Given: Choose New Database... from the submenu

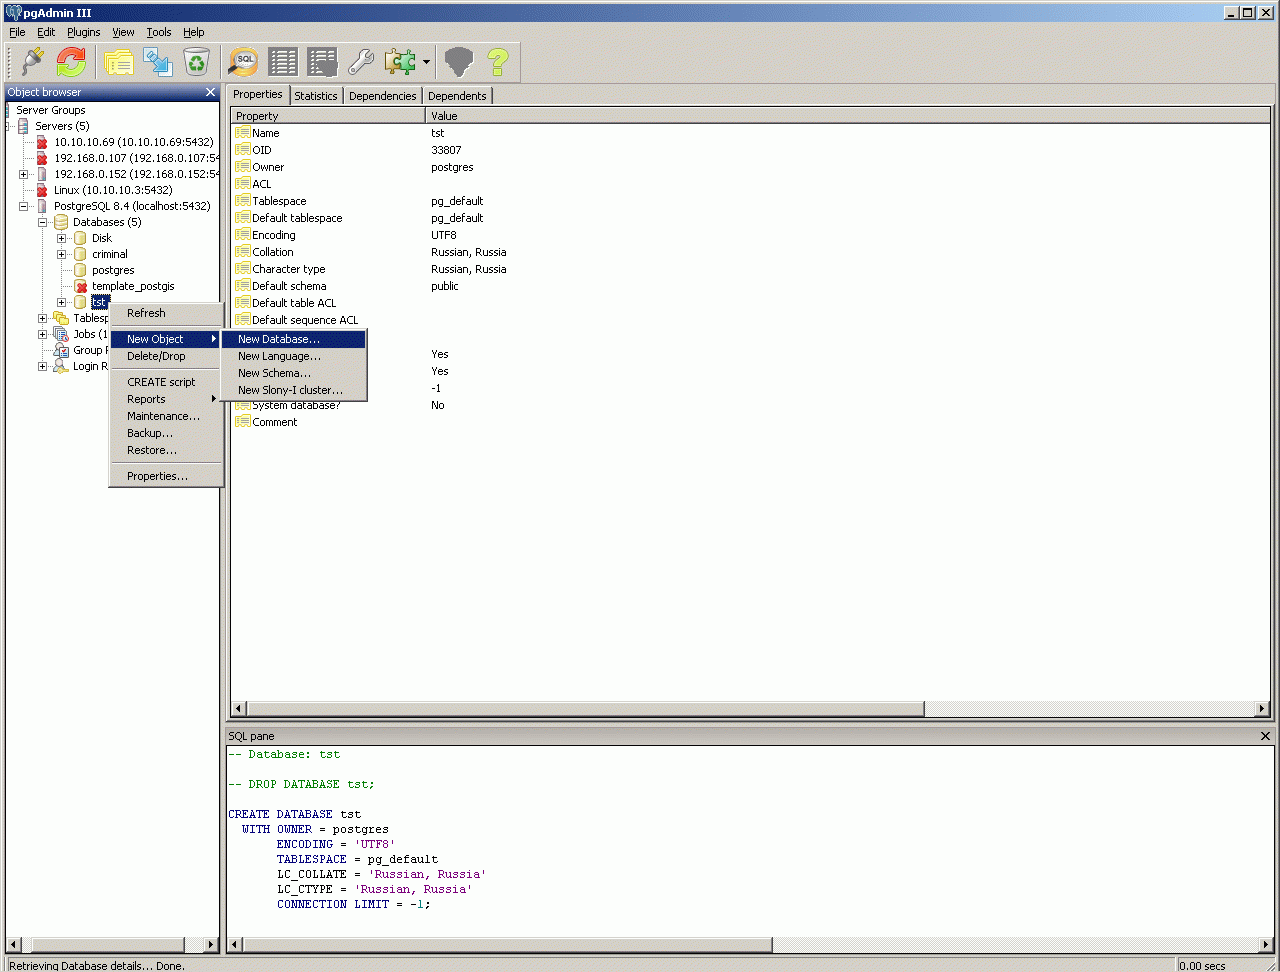Looking at the screenshot, I should [294, 339].
